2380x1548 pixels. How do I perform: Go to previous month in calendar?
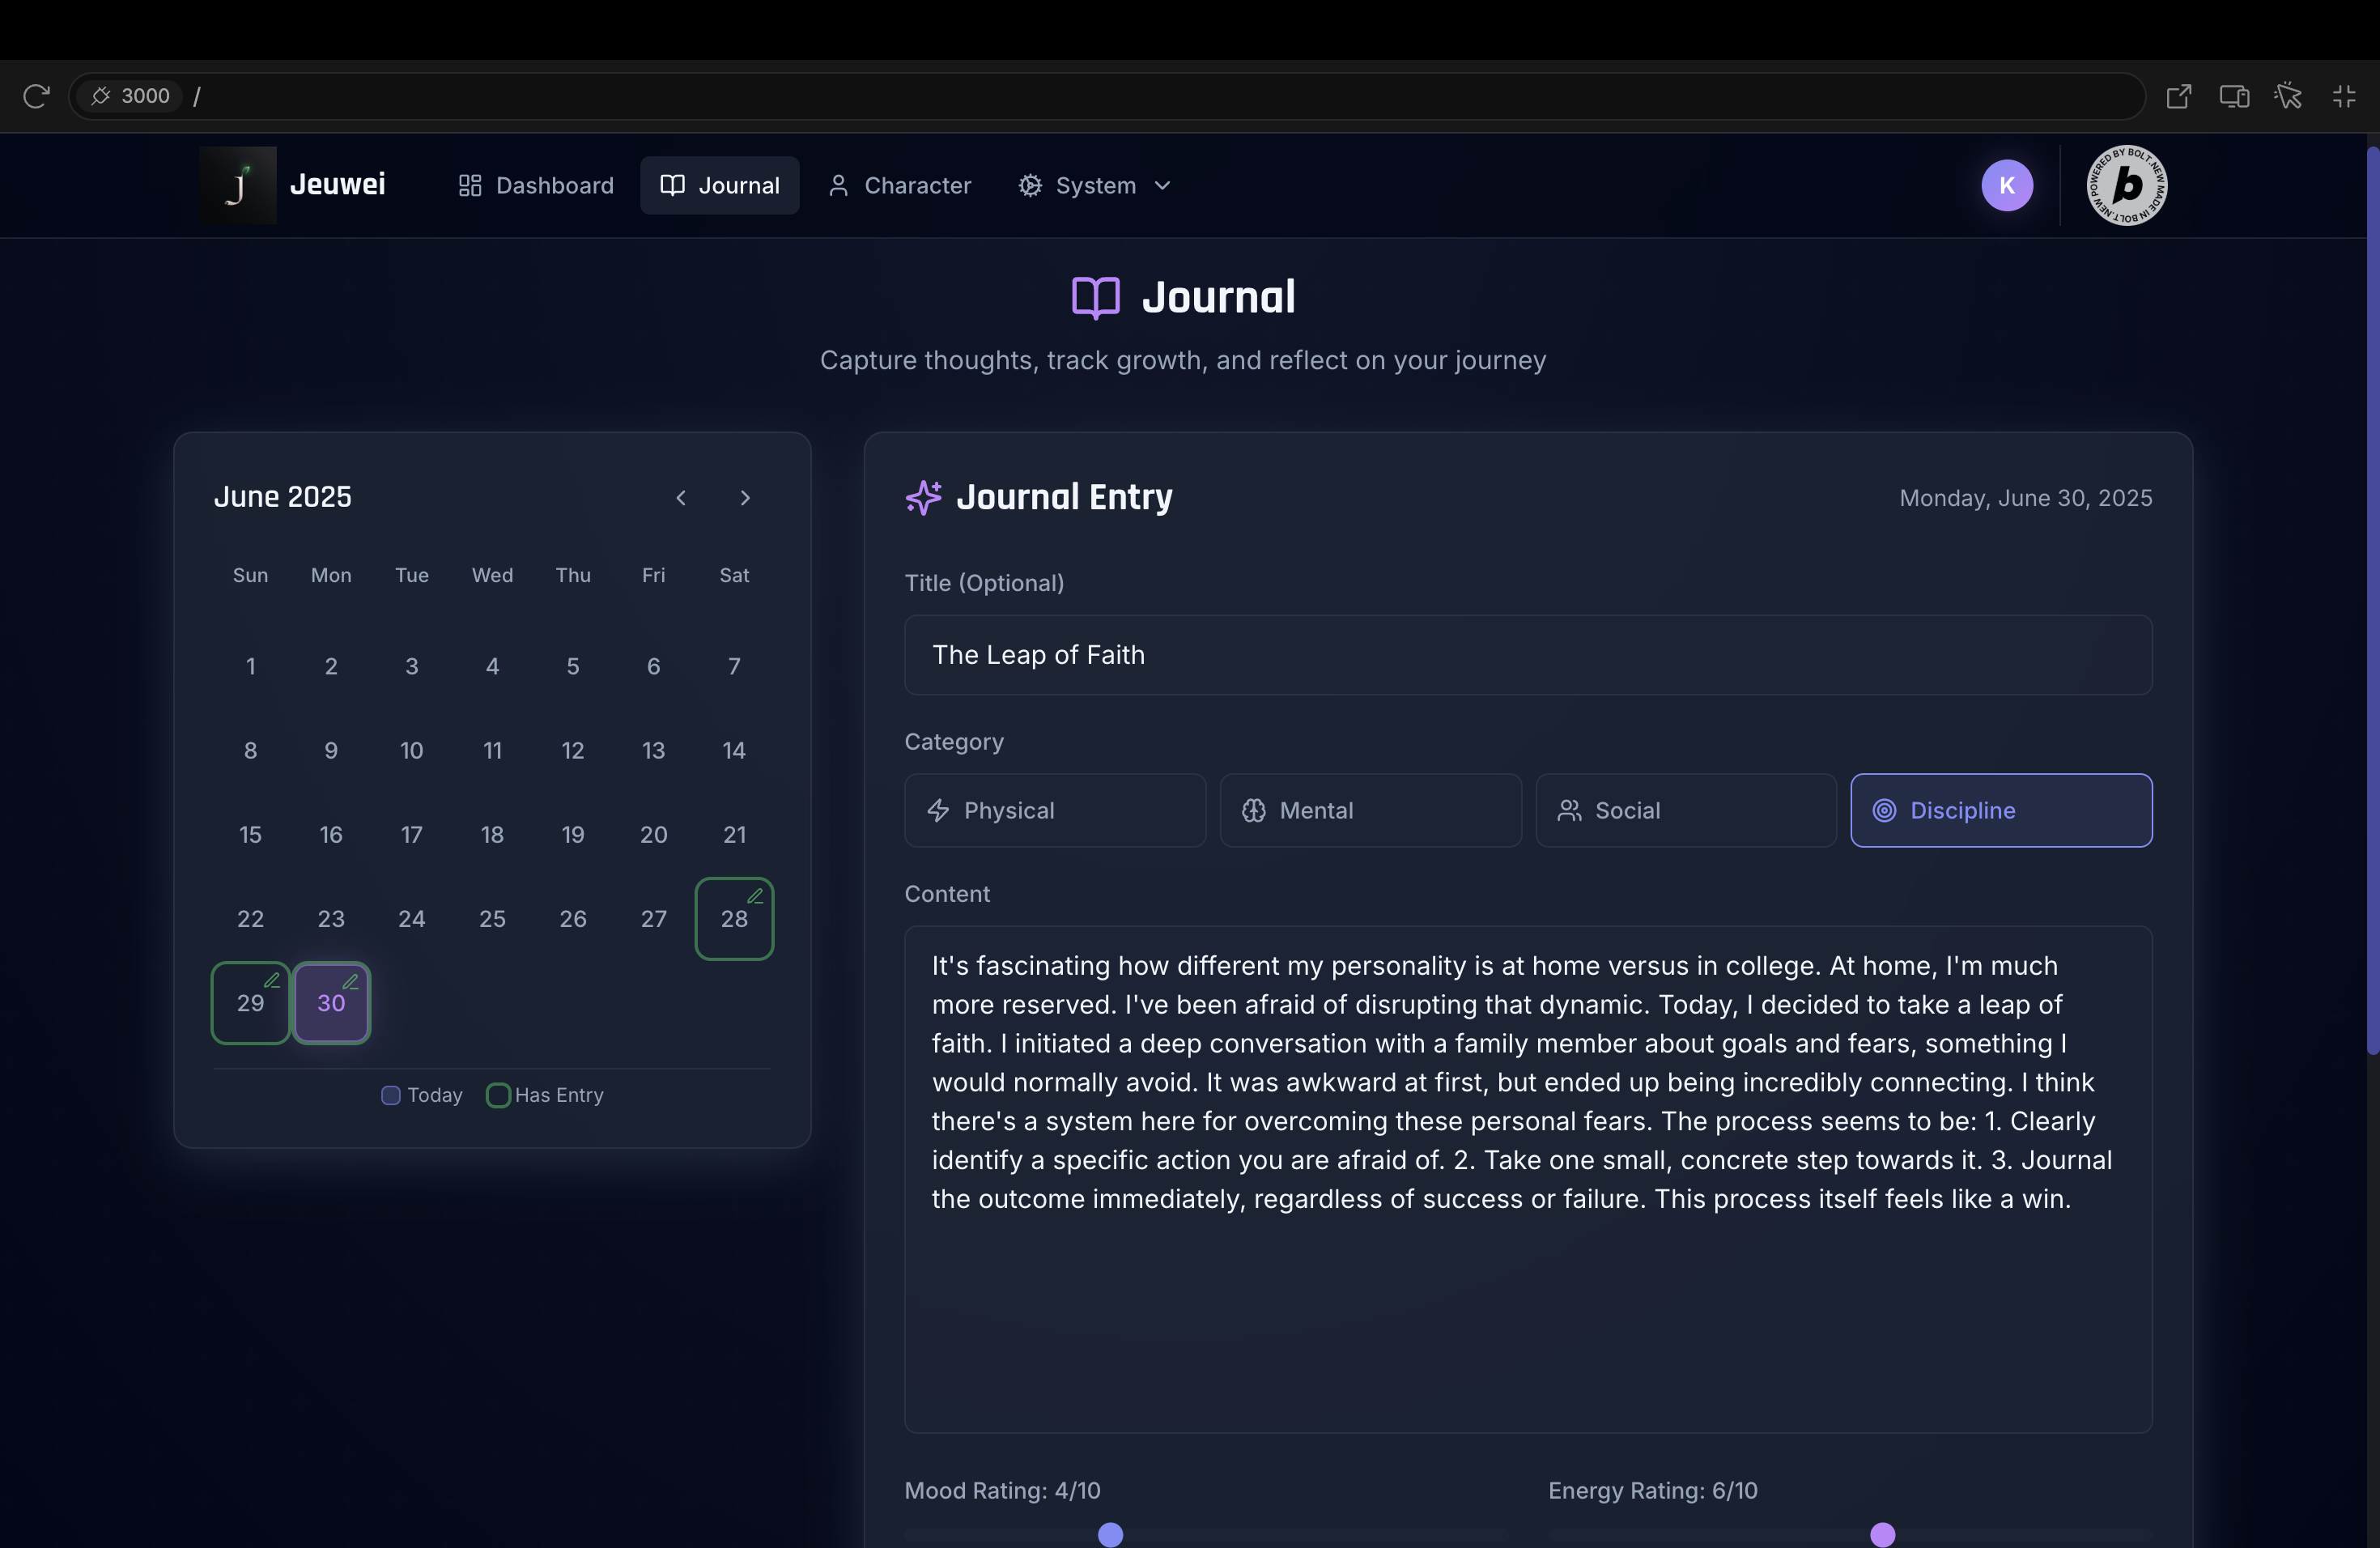[x=681, y=498]
